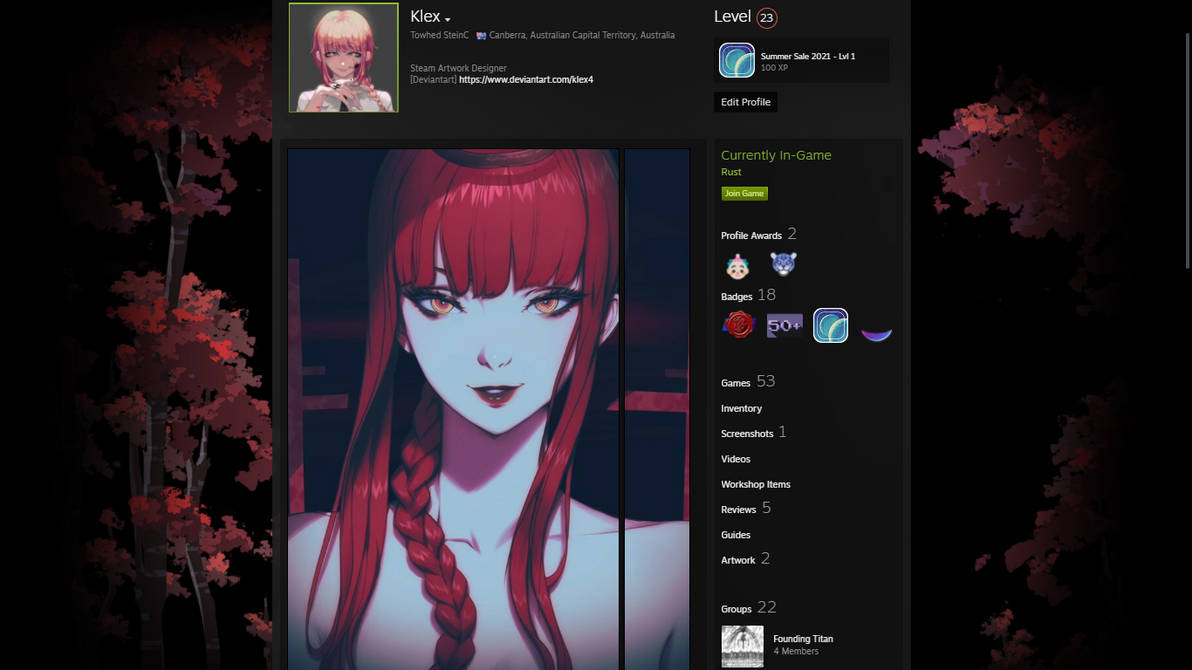1192x670 pixels.
Task: Select the purple crescent badge icon
Action: point(876,333)
